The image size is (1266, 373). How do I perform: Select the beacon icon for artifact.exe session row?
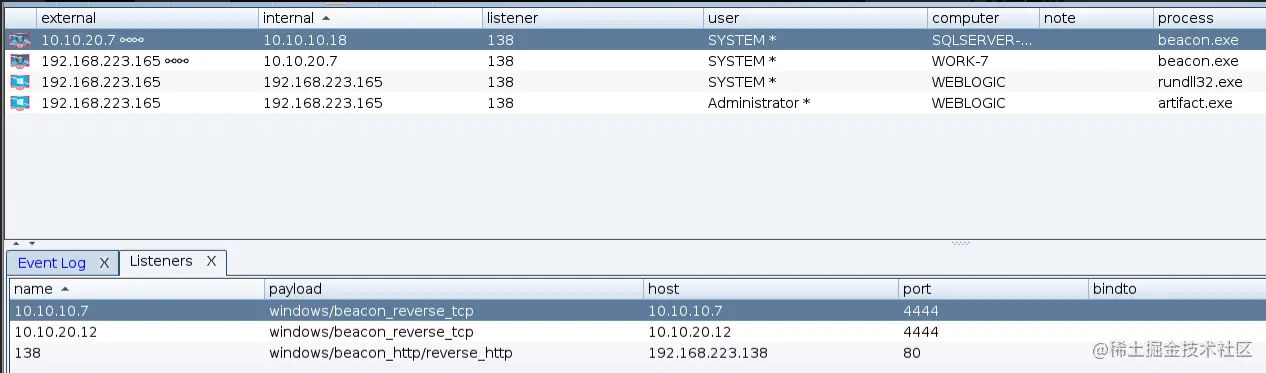20,103
